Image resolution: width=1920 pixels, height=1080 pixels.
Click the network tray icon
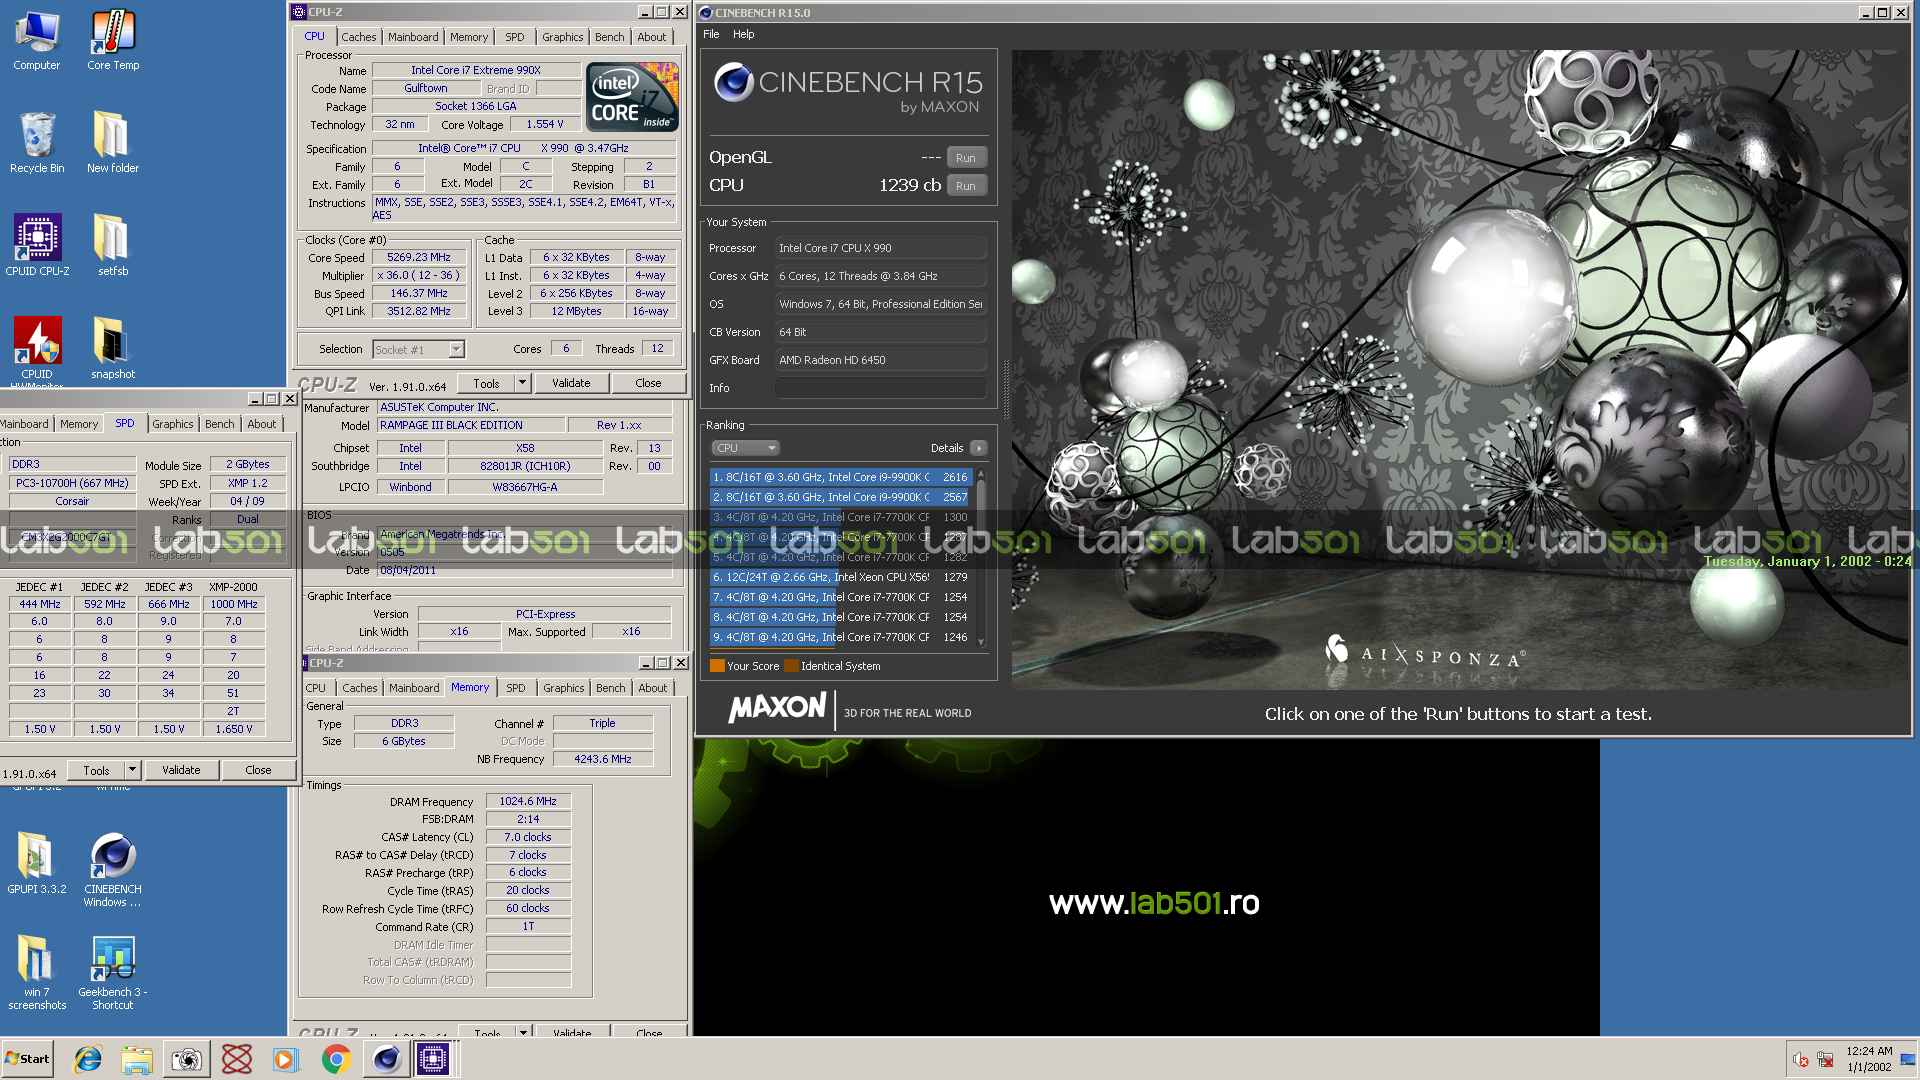tap(1826, 1060)
